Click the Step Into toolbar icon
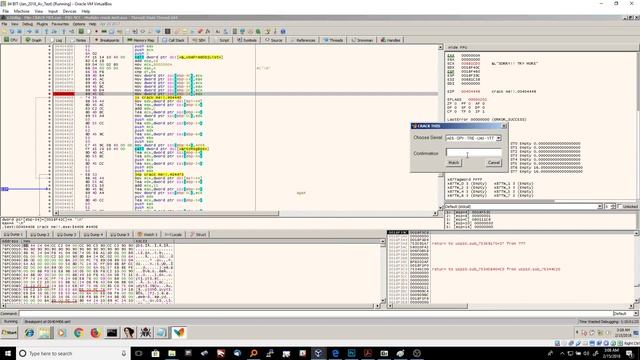The height and width of the screenshot is (360, 640). coord(46,31)
